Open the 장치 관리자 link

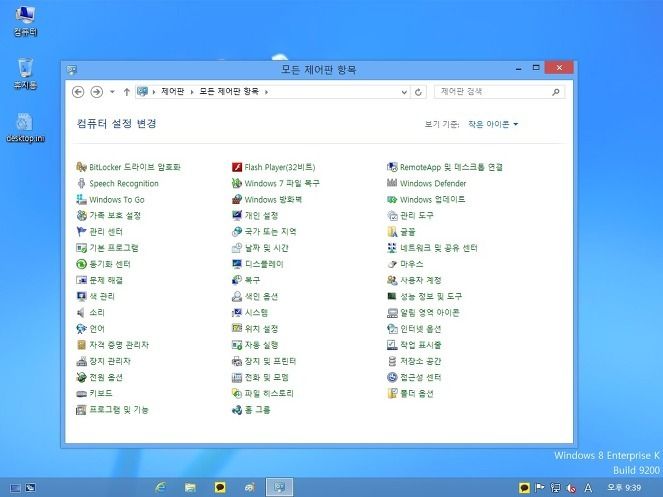(110, 361)
